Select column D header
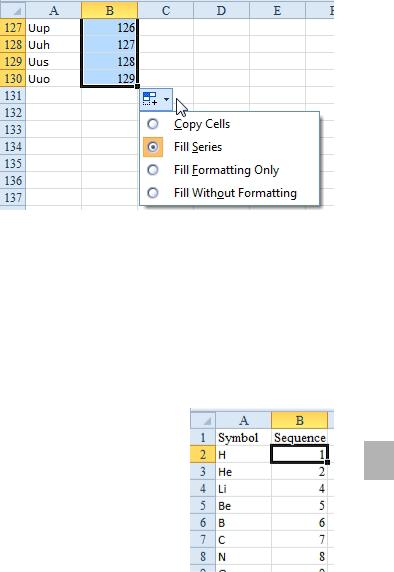 [x=221, y=10]
